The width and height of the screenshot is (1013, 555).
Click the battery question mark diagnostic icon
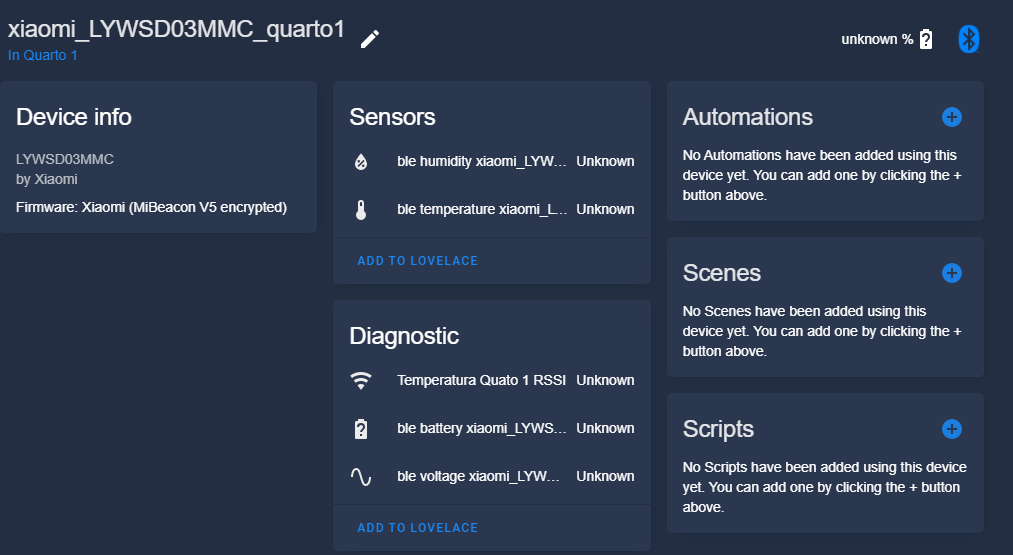[361, 428]
